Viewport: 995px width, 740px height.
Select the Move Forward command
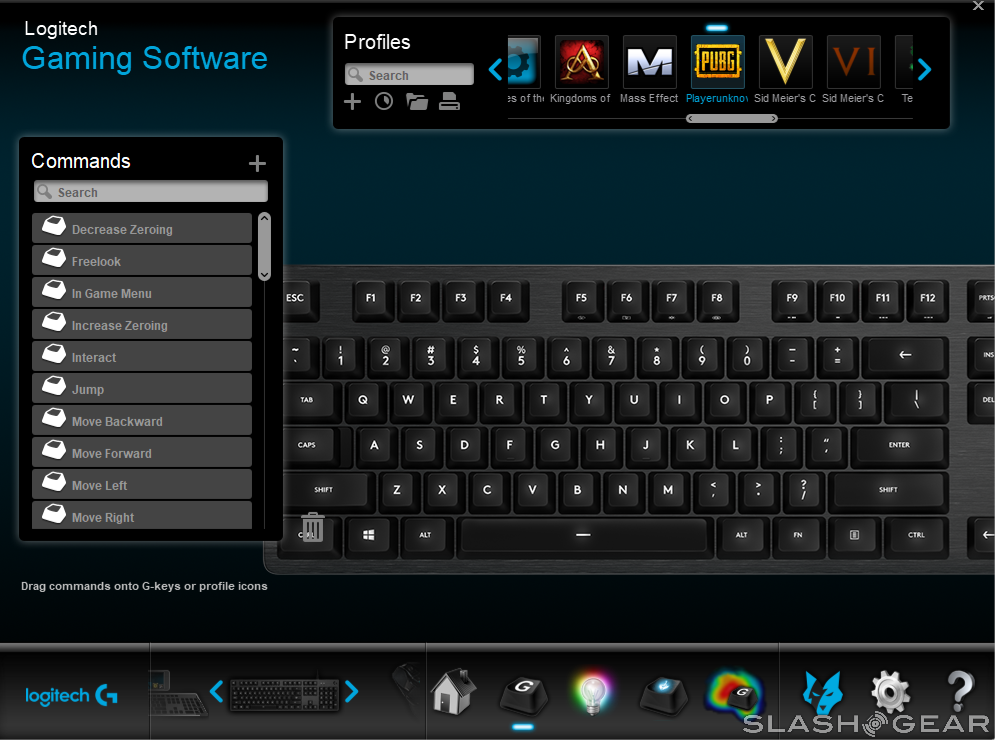[x=142, y=453]
